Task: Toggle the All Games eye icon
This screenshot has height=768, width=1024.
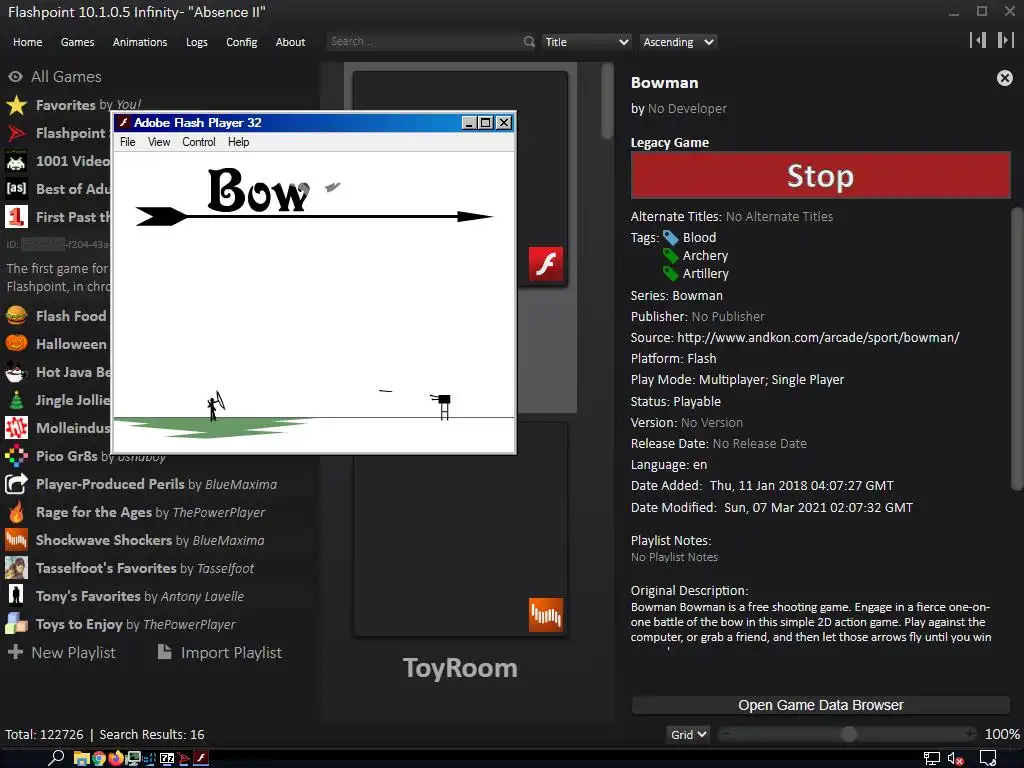Action: pyautogui.click(x=16, y=76)
